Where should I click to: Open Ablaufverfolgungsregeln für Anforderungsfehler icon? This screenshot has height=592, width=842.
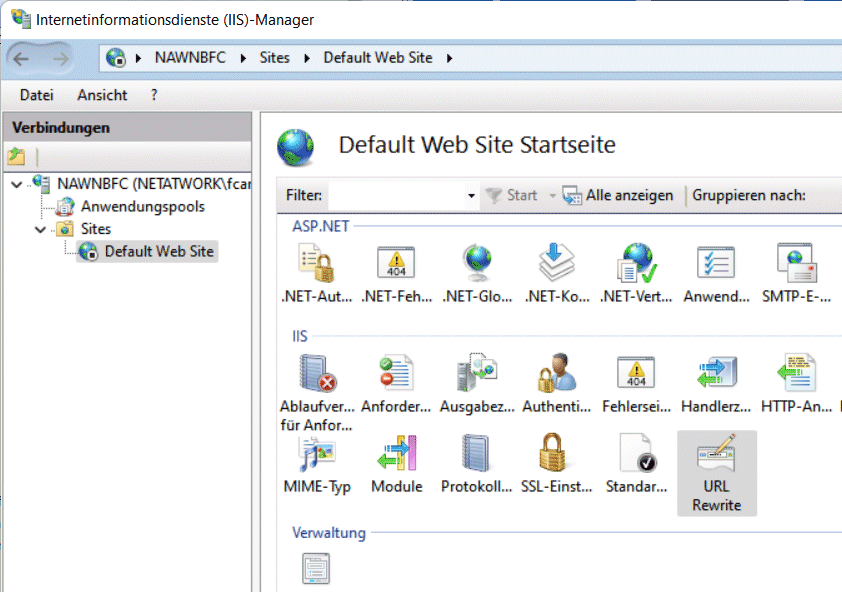click(317, 373)
